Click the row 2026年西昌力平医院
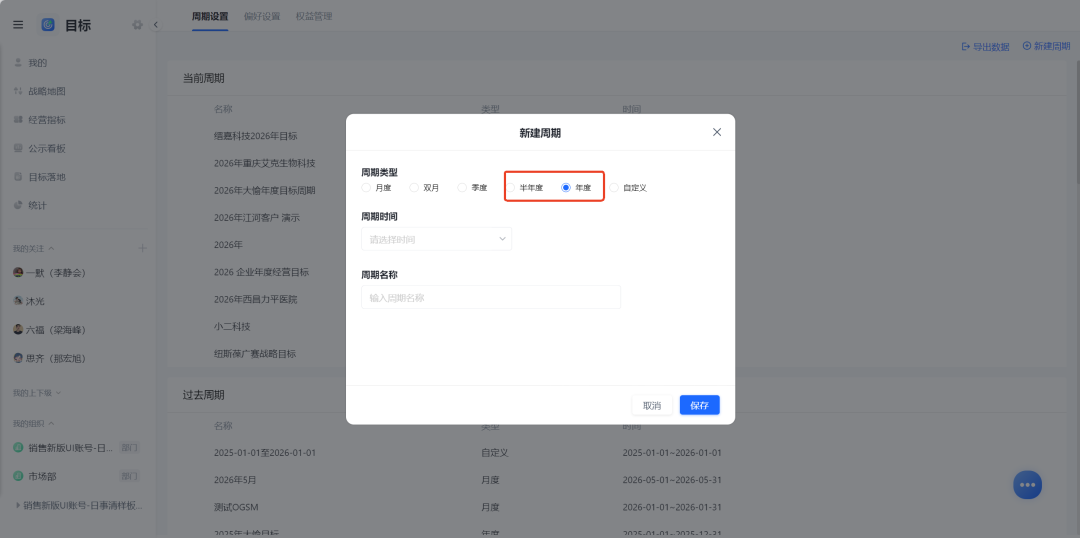1080x538 pixels. click(256, 300)
